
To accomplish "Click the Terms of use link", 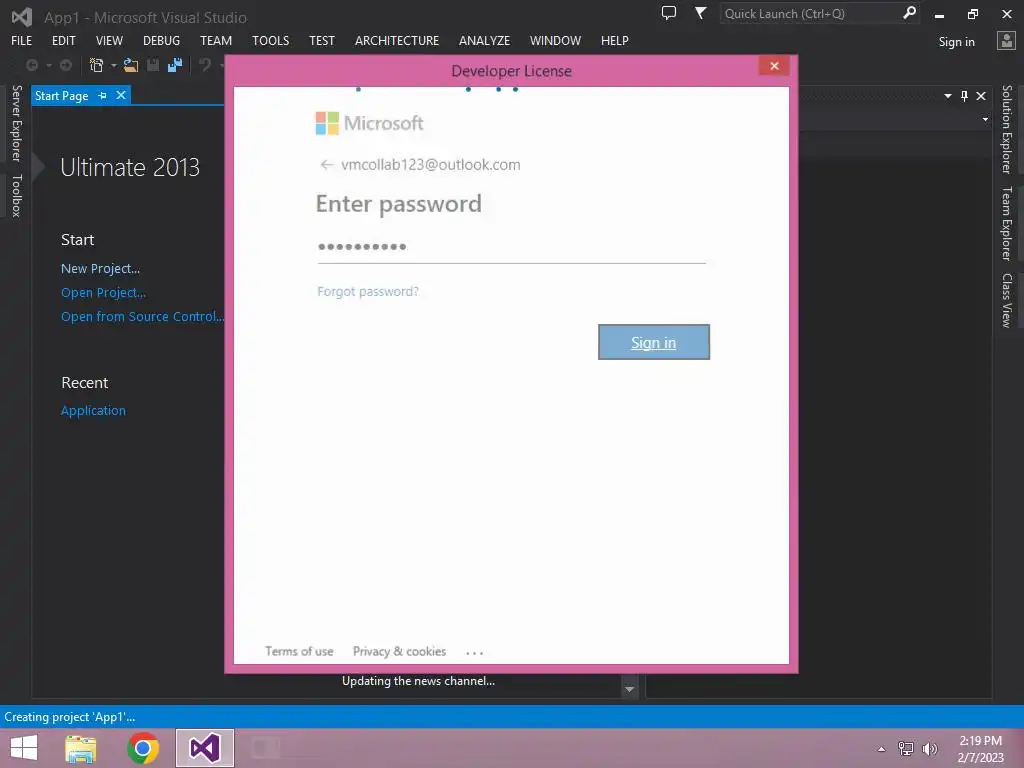I will point(299,651).
